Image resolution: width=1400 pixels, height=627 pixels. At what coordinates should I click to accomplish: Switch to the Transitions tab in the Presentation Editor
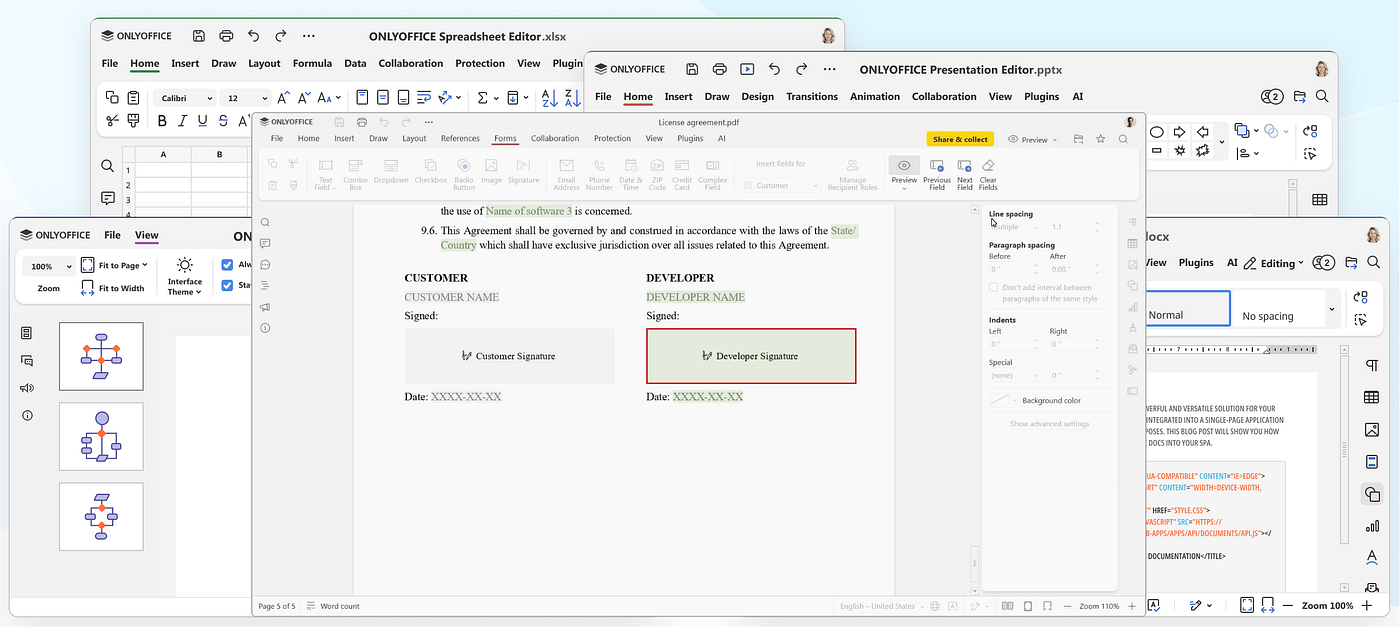pos(812,97)
